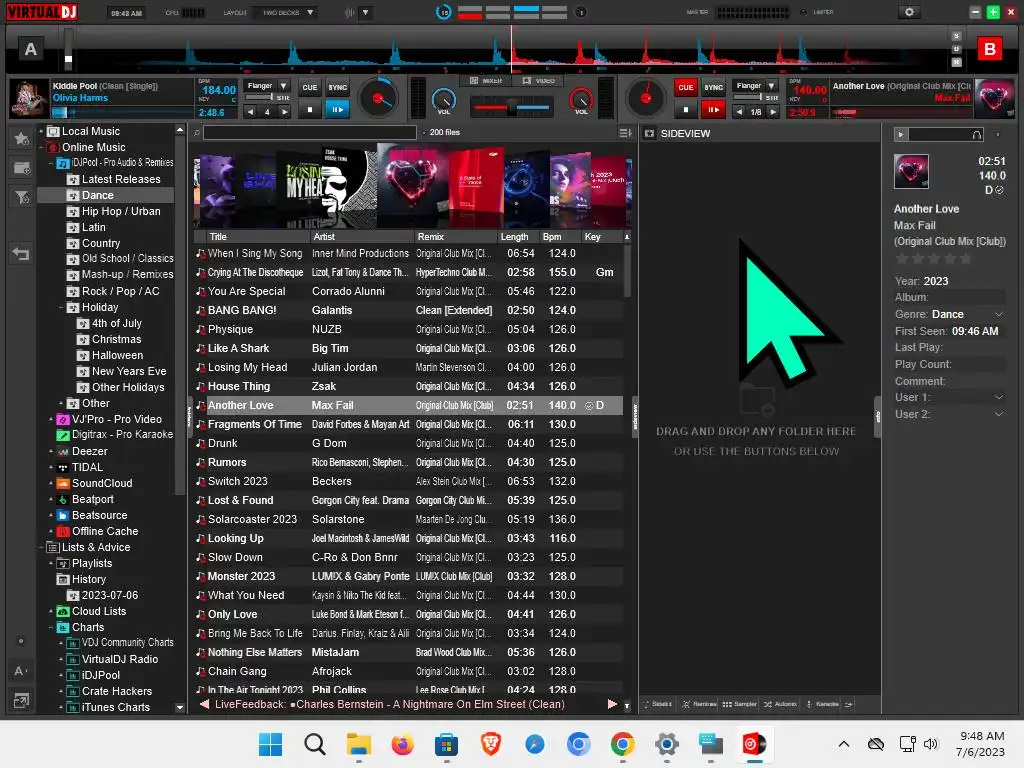The width and height of the screenshot is (1024, 768).
Task: Click deck B stop button
Action: pos(685,110)
